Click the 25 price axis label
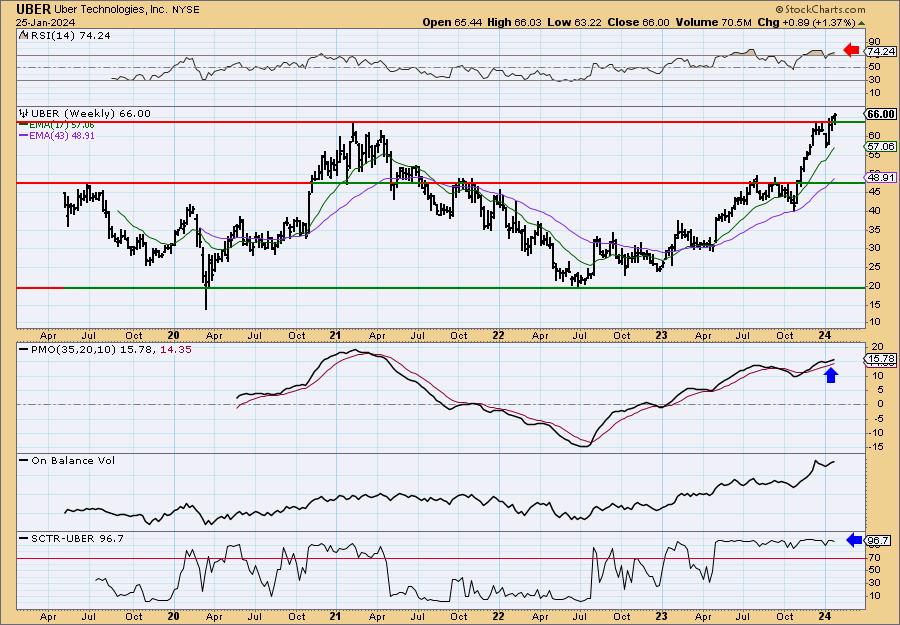 pos(874,267)
